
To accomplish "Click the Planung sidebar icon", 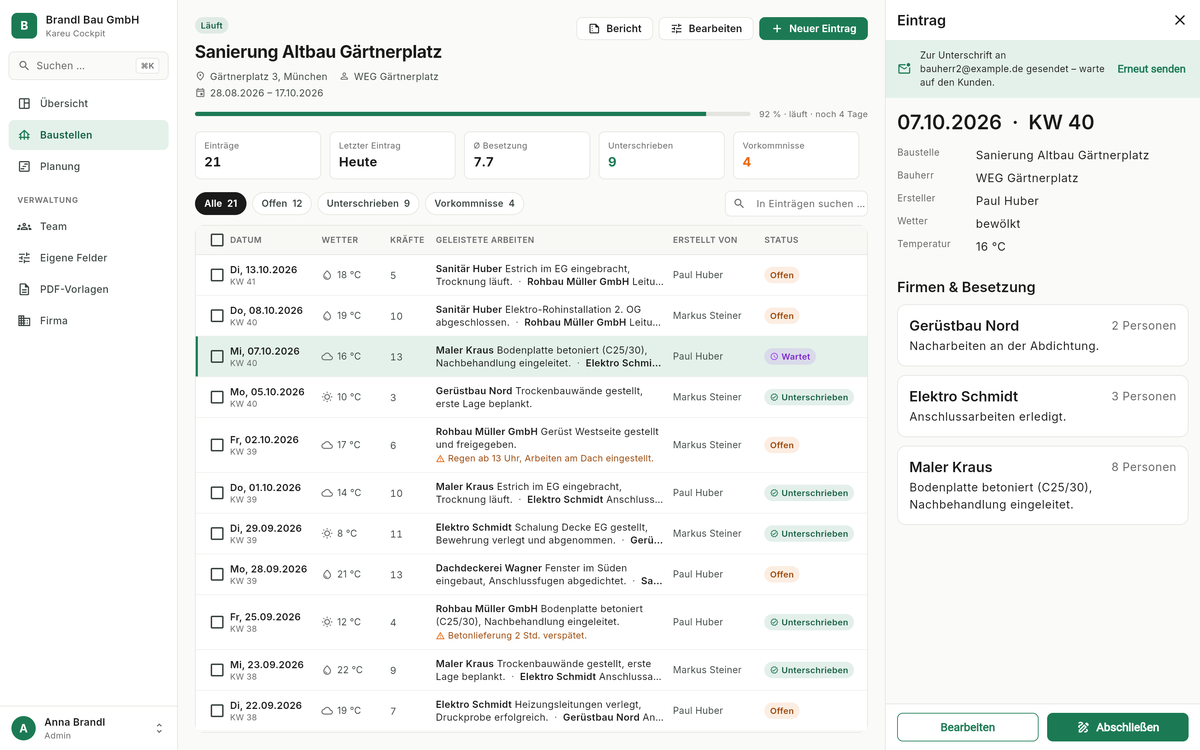I will pos(24,166).
